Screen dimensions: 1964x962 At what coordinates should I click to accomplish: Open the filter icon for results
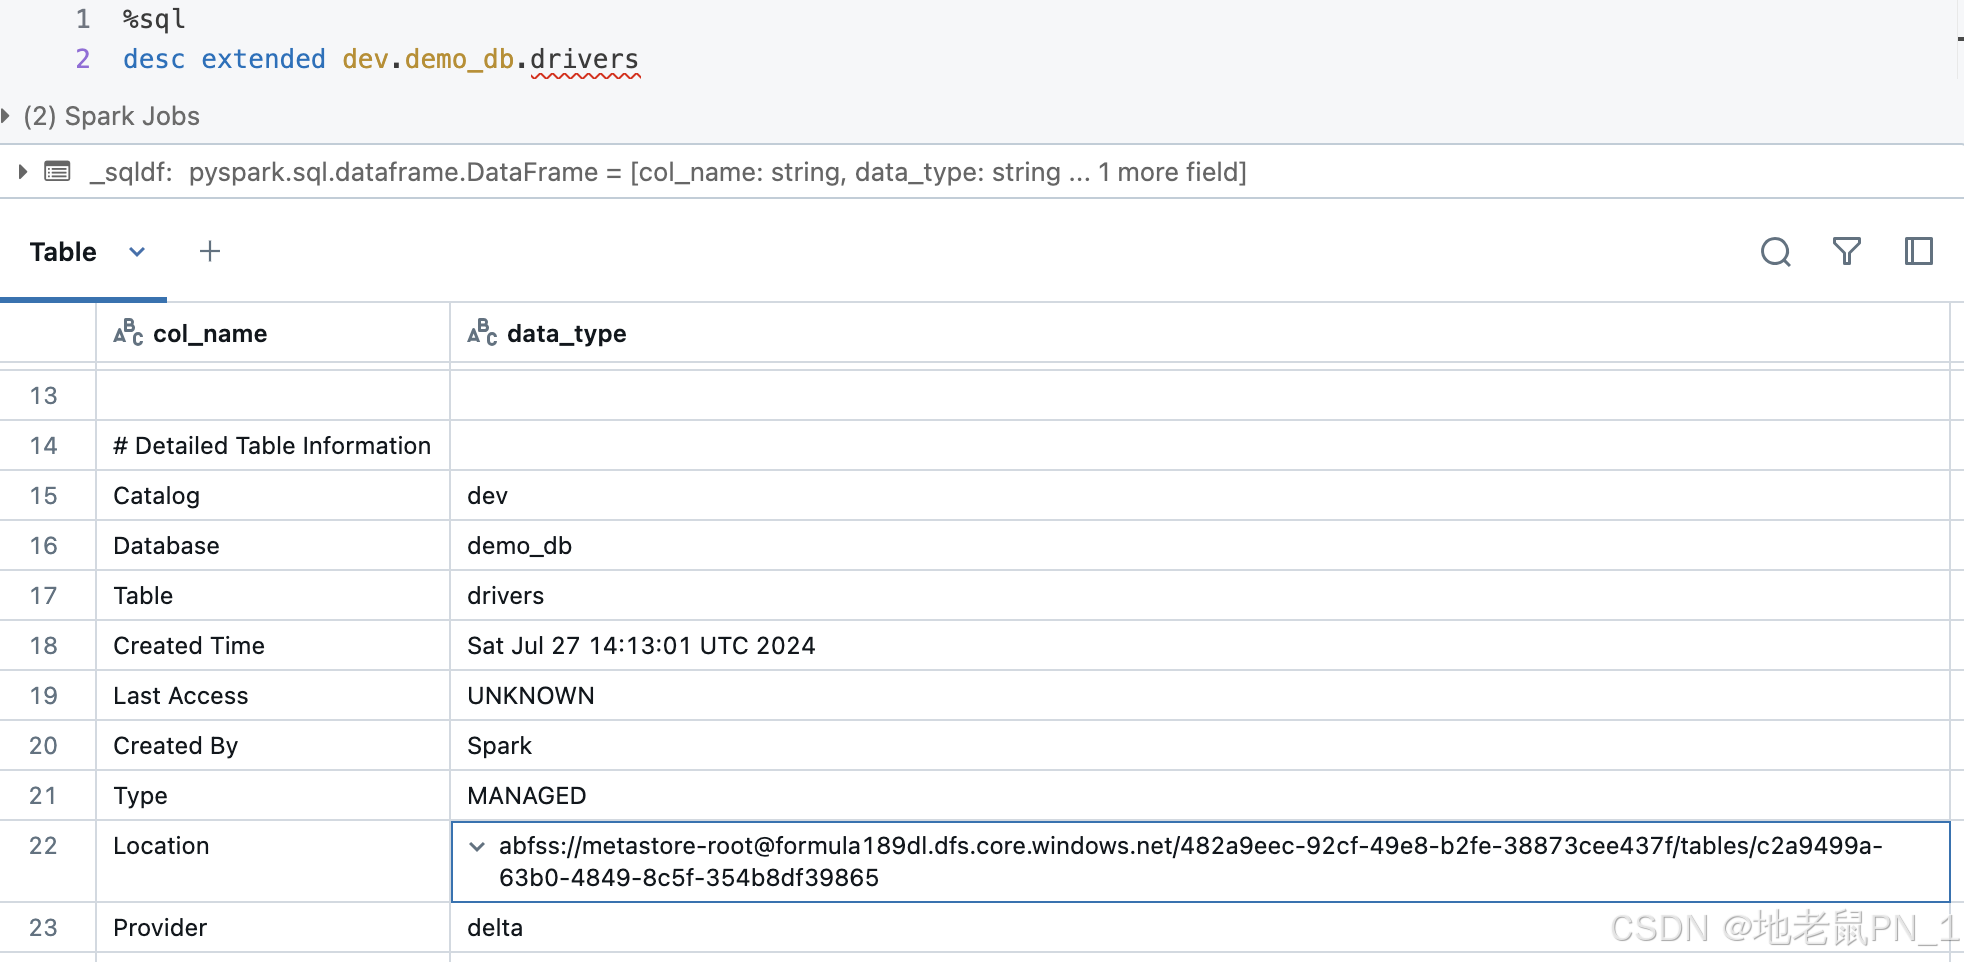pyautogui.click(x=1847, y=252)
